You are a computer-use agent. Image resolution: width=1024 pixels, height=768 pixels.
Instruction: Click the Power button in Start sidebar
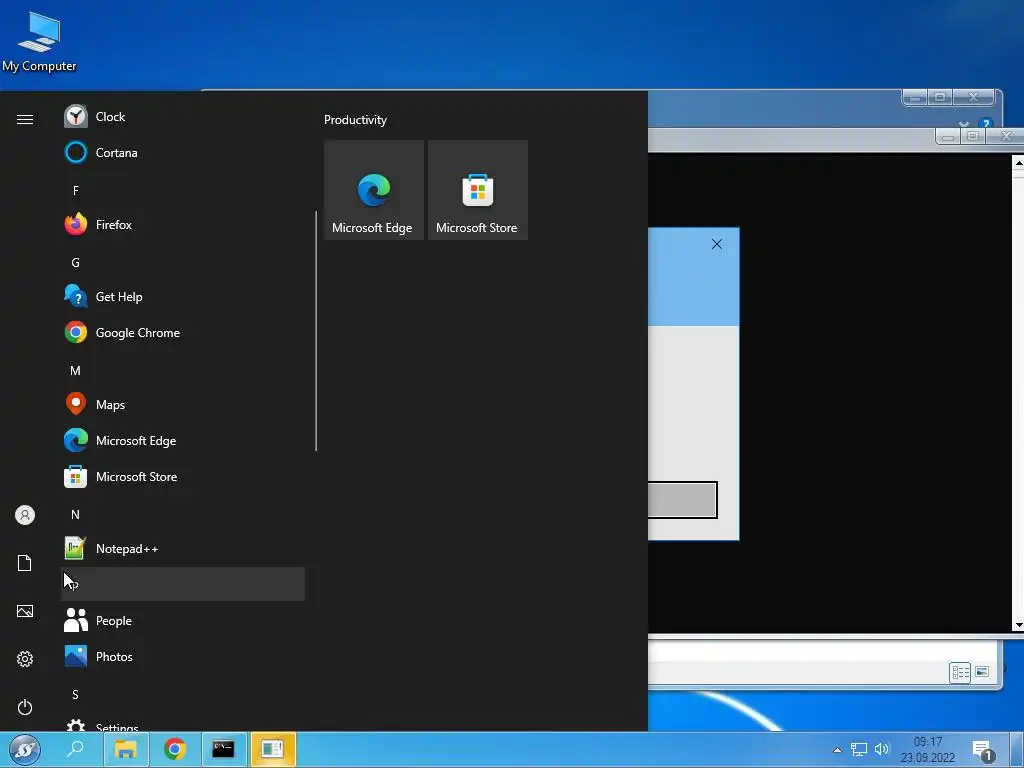[x=25, y=707]
